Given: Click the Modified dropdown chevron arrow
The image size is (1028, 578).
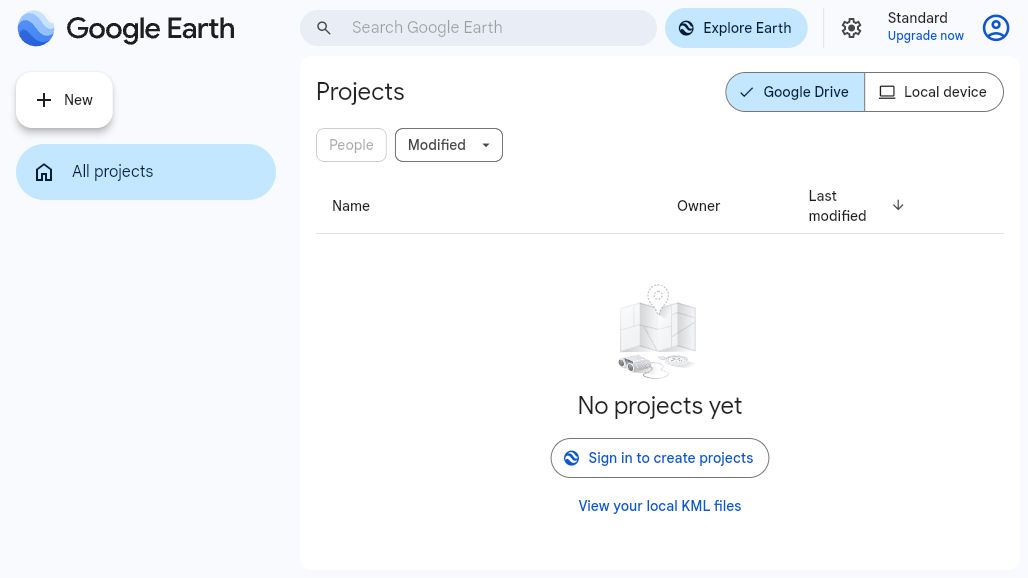Looking at the screenshot, I should [486, 145].
